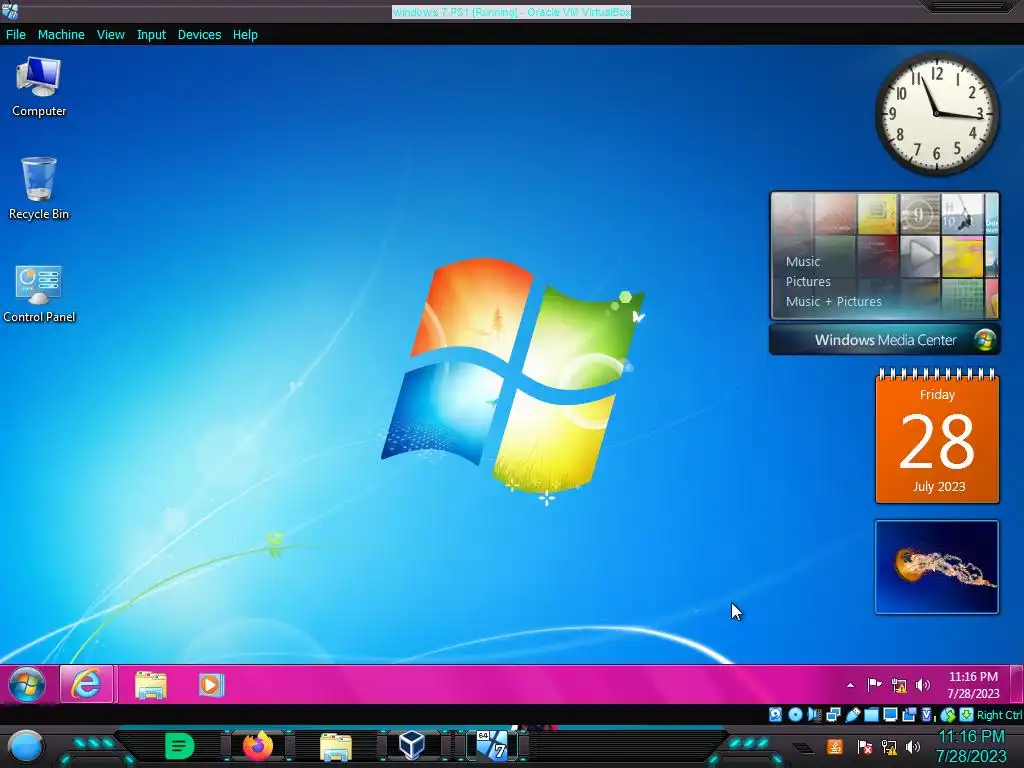The image size is (1024, 768).
Task: Click Pictures in the Media Center gadget
Action: click(808, 281)
